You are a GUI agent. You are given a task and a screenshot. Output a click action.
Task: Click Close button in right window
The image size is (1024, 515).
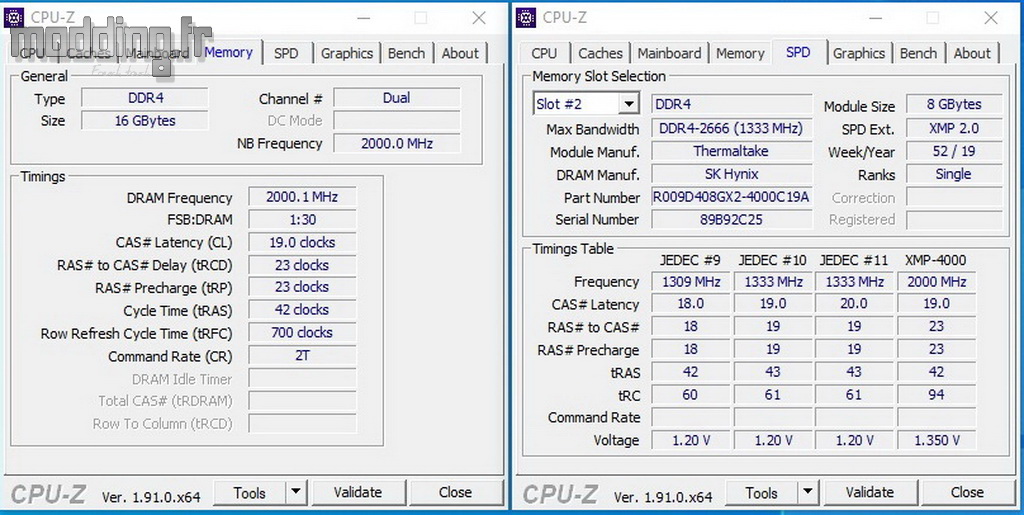(x=967, y=492)
